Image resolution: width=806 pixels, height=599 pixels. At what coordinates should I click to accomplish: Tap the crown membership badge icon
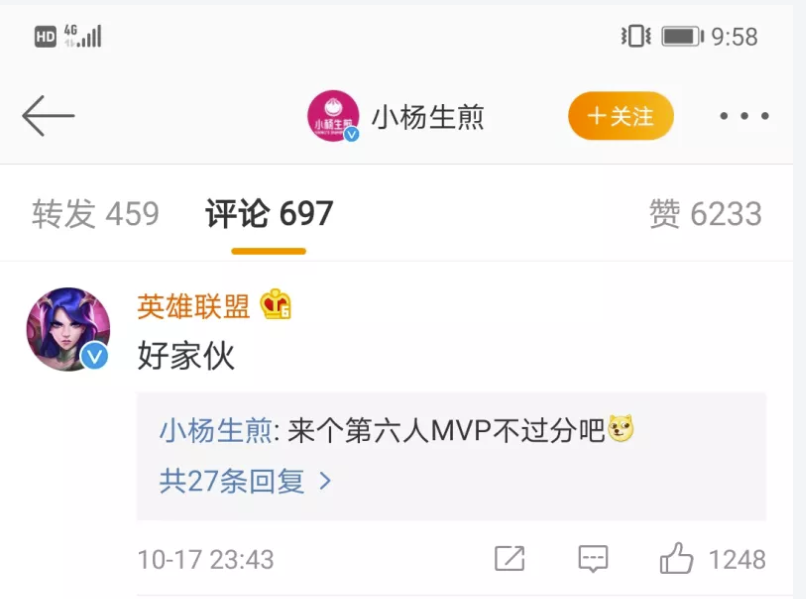tap(276, 304)
